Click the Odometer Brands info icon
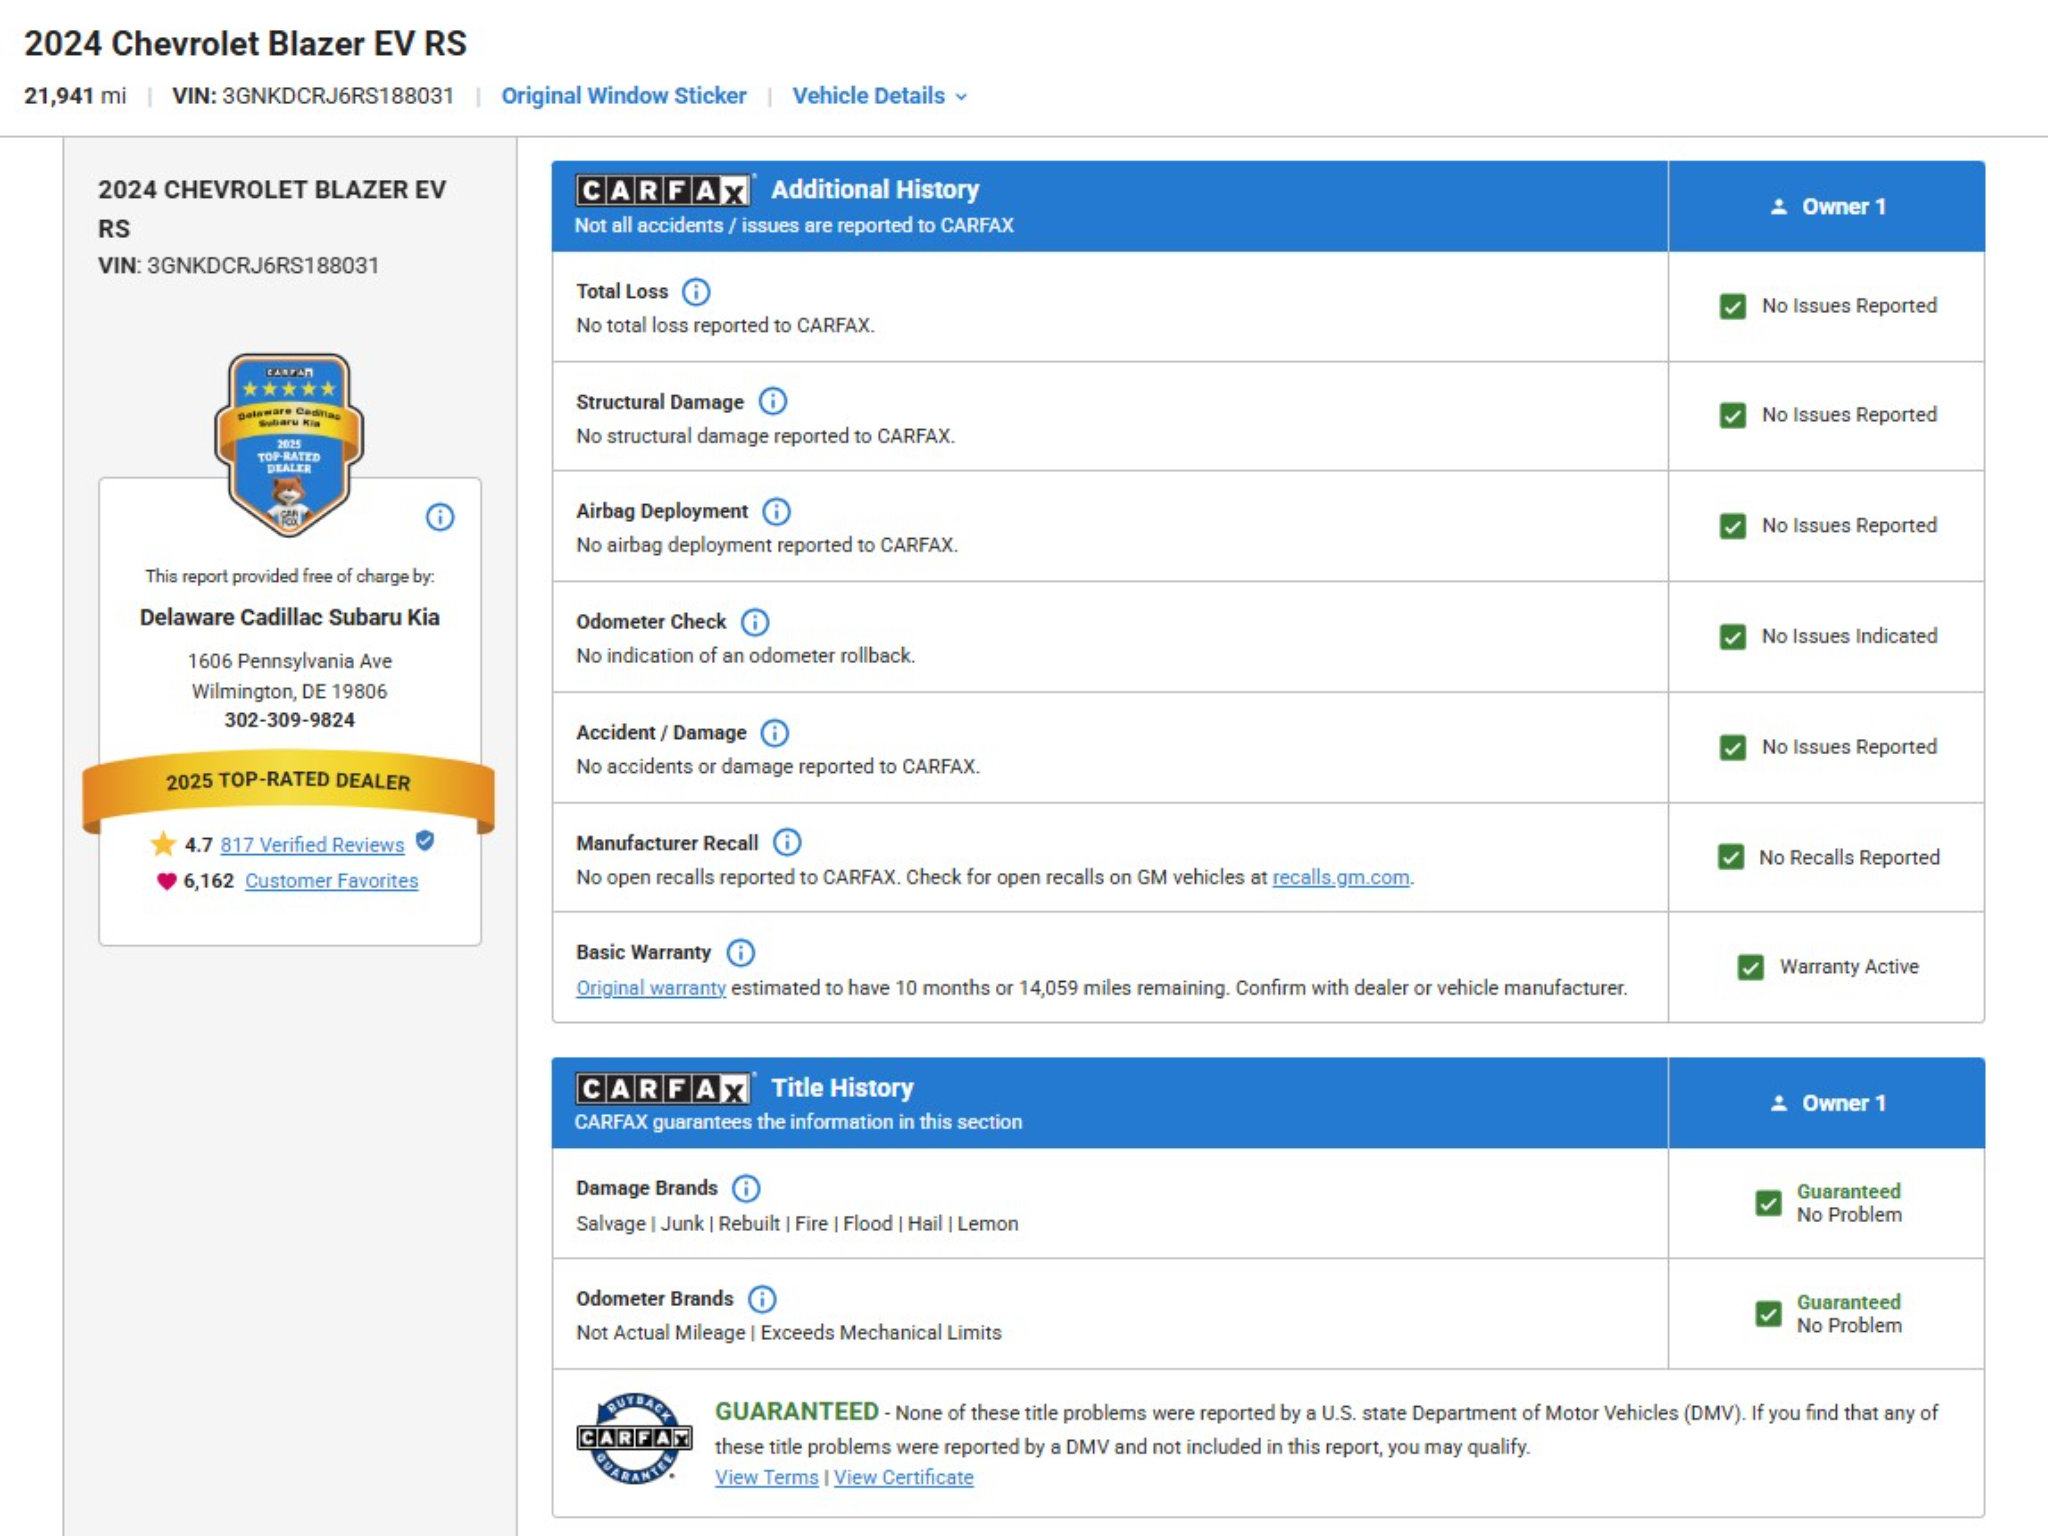2048x1536 pixels. pos(762,1299)
